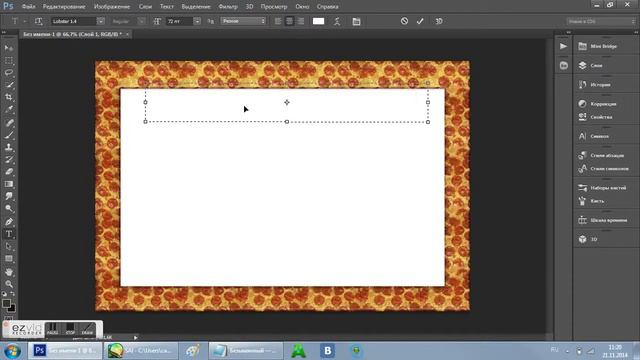This screenshot has height=360, width=640.
Task: Click the foreground color swatch
Action: click(x=6, y=303)
